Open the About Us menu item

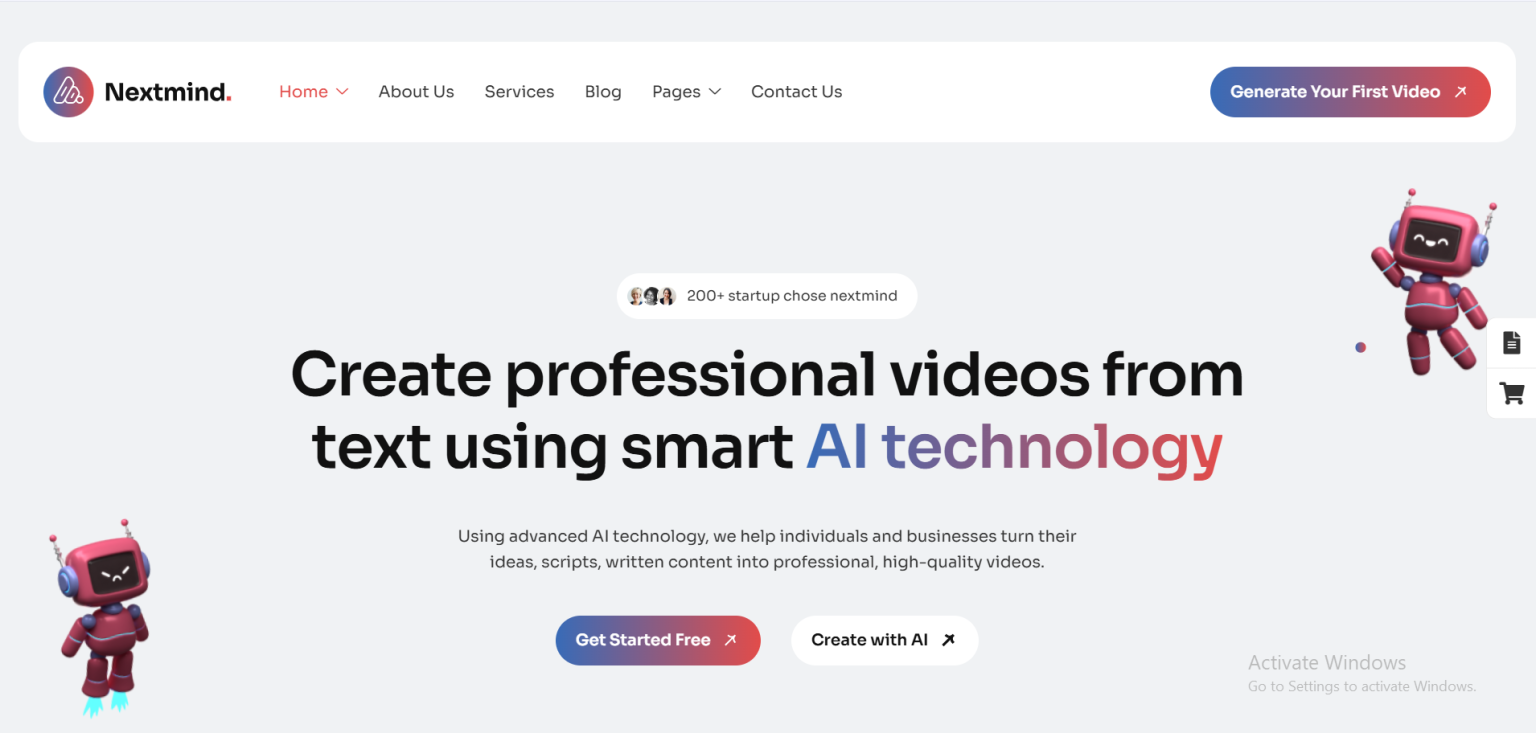click(416, 91)
